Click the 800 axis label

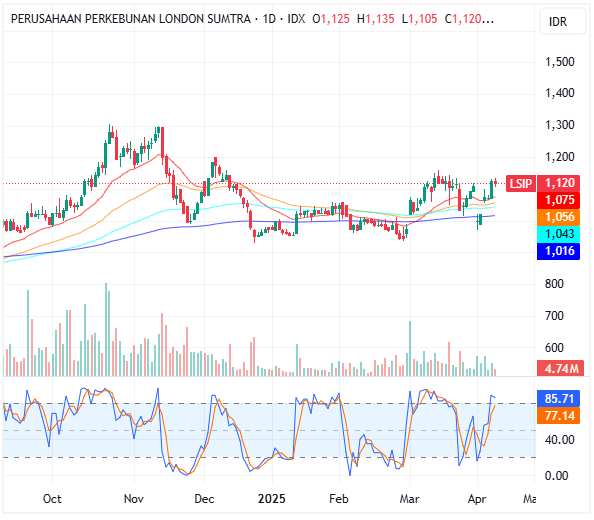pos(554,284)
